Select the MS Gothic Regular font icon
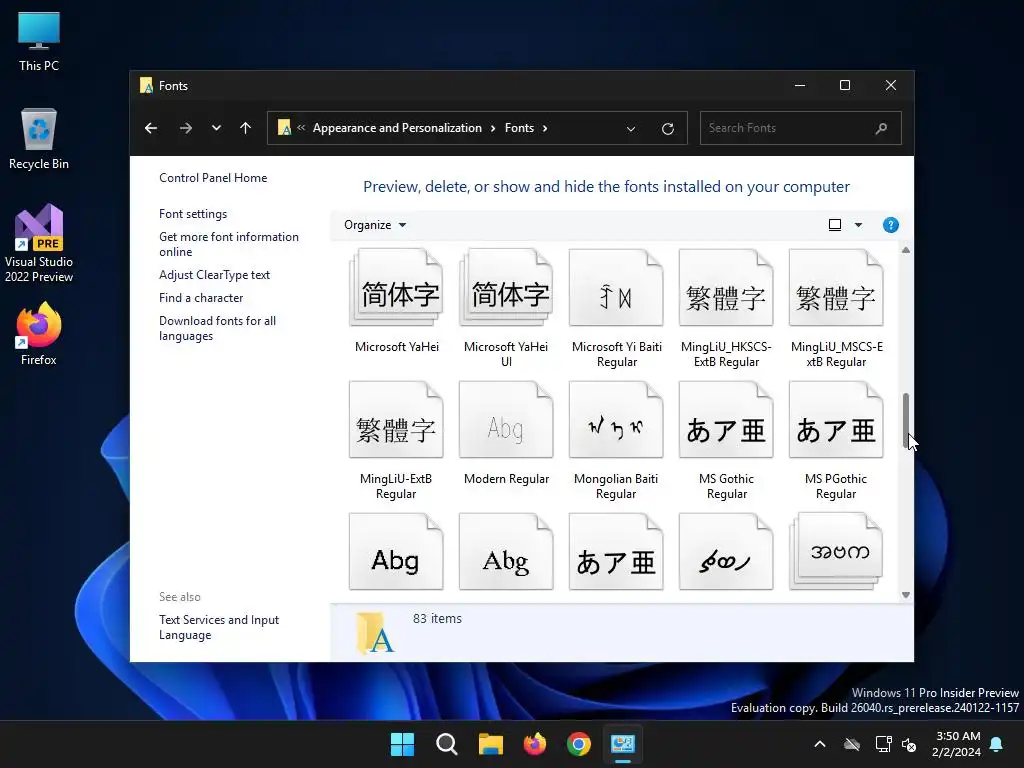This screenshot has width=1024, height=768. point(726,420)
